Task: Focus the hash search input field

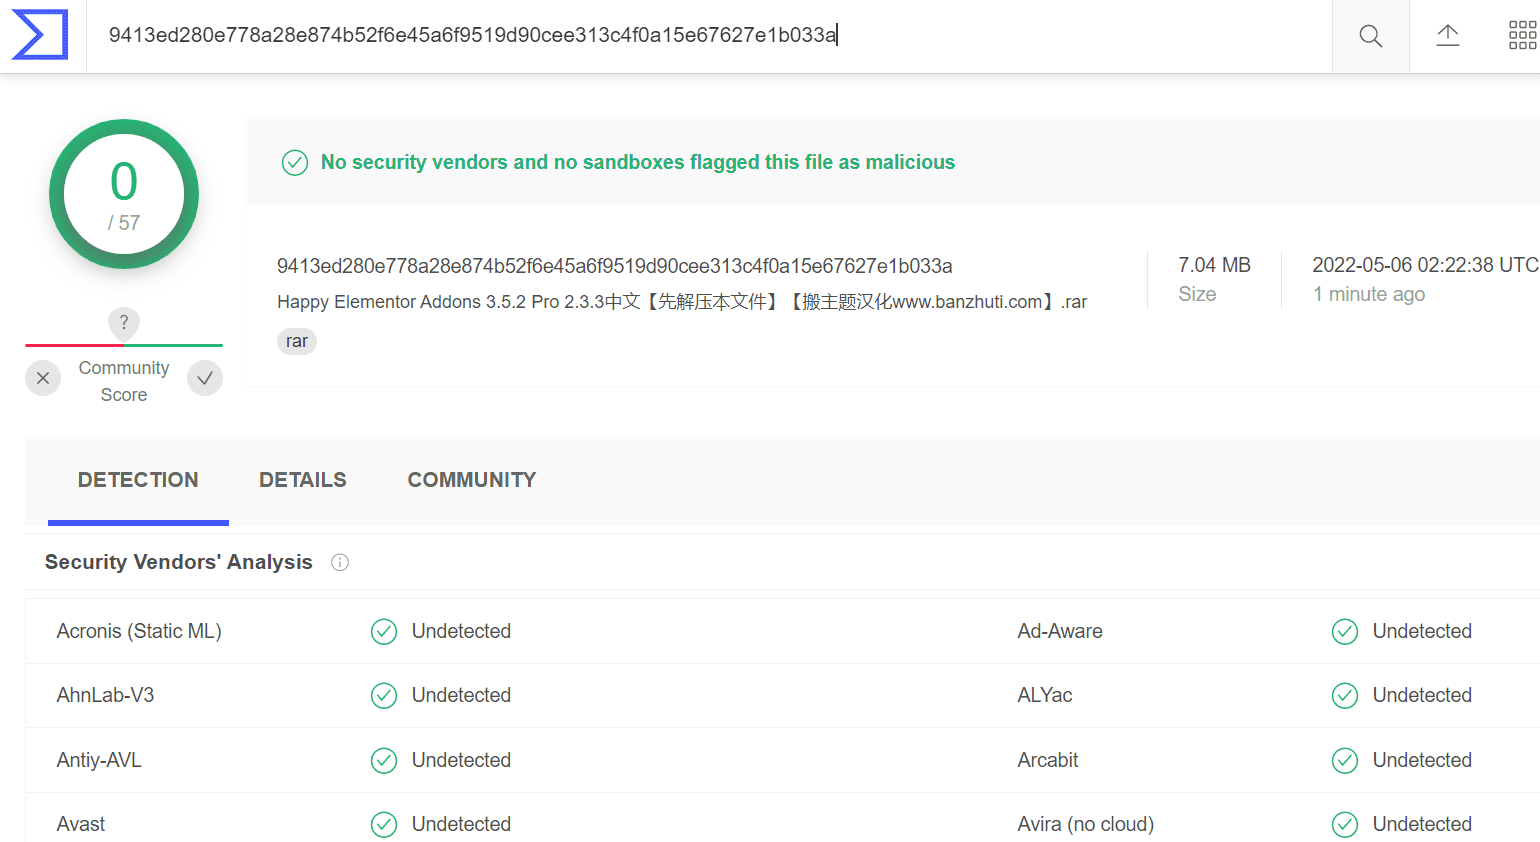Action: (709, 36)
